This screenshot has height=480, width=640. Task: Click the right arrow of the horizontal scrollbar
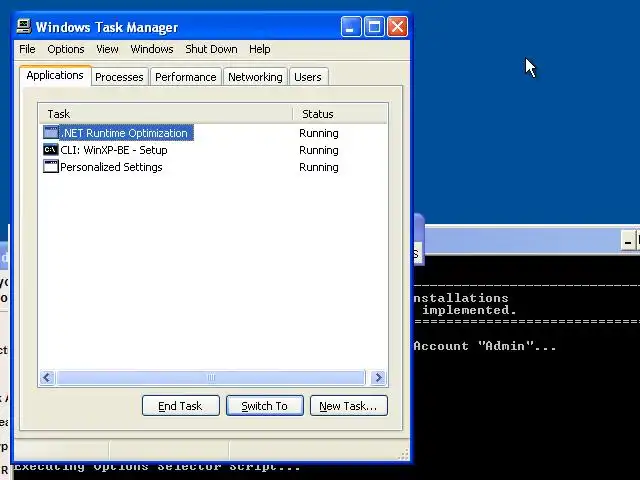tap(378, 378)
